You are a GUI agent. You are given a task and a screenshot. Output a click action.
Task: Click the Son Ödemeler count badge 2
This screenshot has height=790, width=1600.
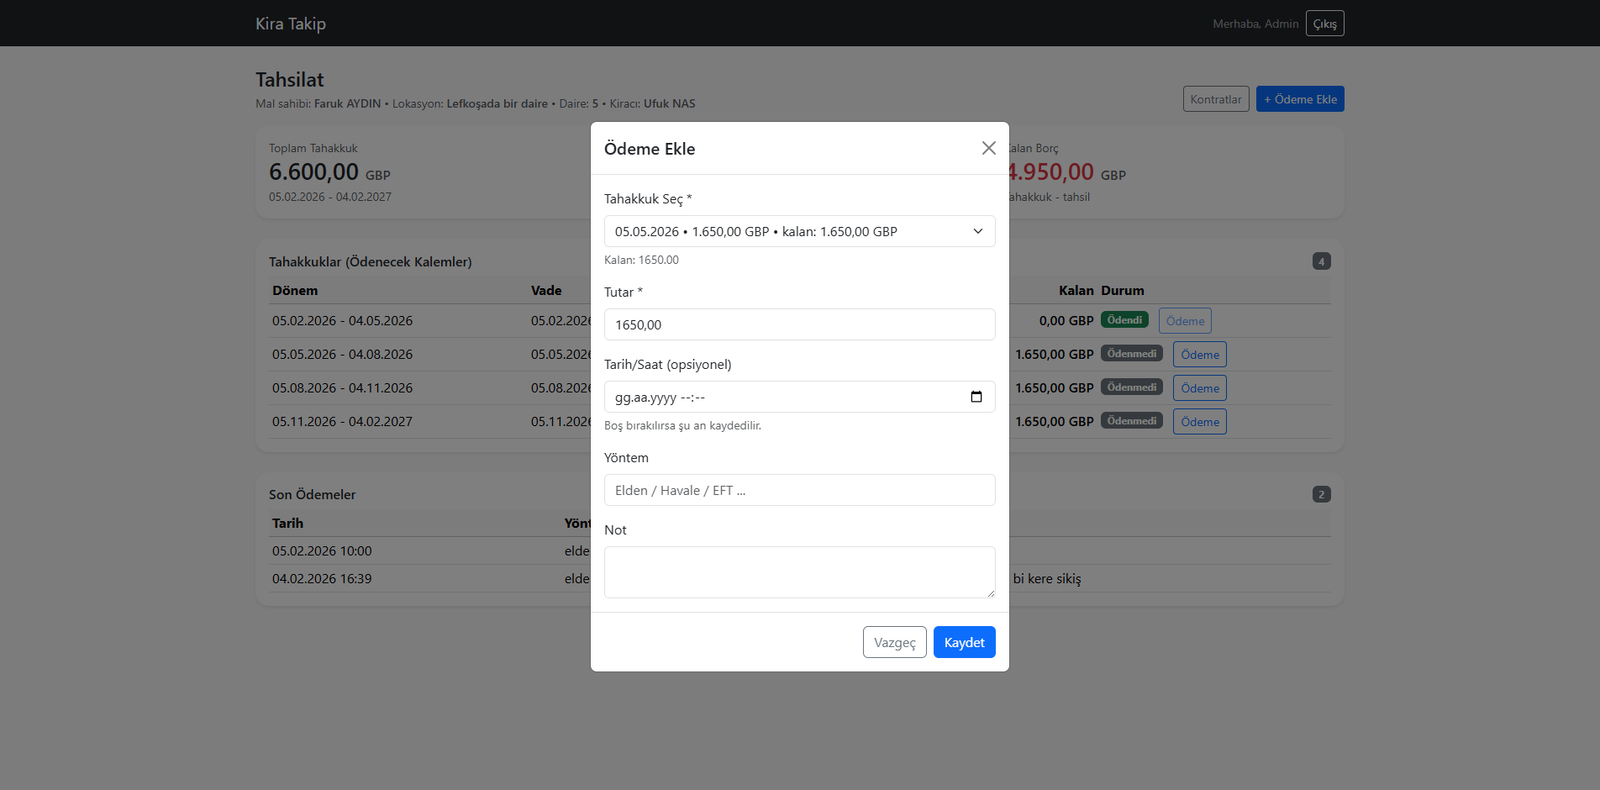(1321, 495)
